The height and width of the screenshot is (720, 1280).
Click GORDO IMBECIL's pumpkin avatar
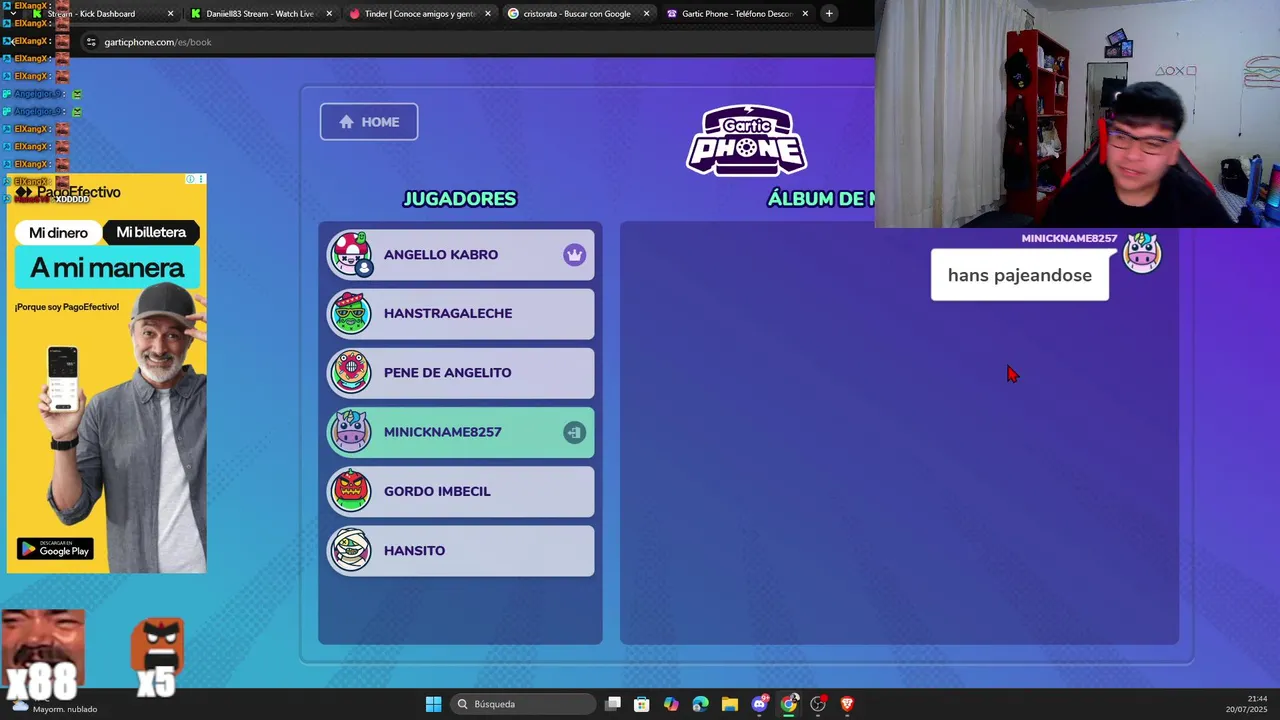(351, 491)
